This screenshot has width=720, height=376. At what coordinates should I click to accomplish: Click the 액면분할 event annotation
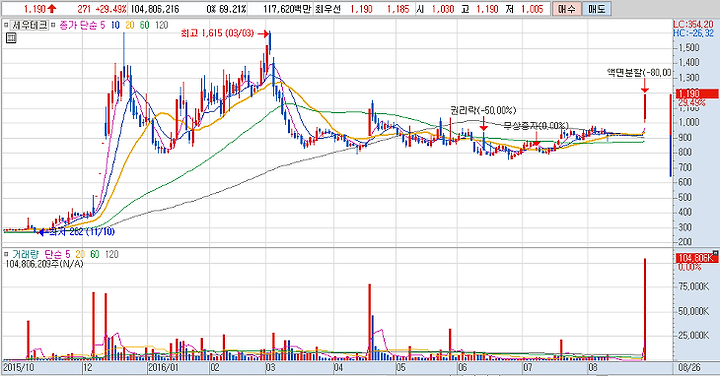click(x=639, y=73)
